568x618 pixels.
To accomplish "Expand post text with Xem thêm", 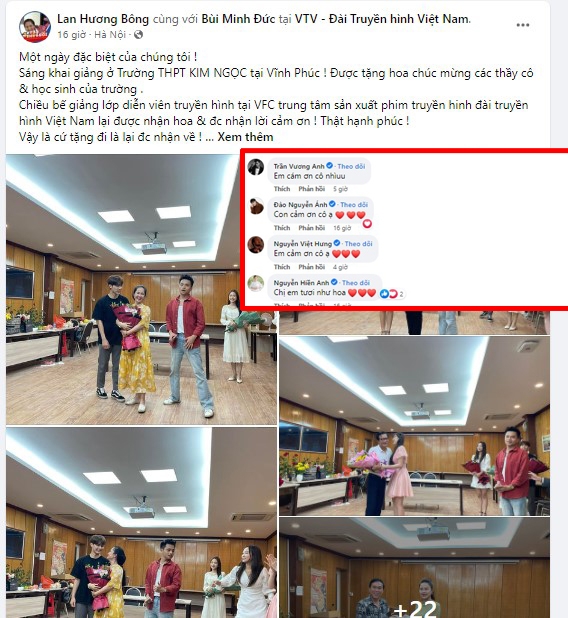I will [245, 137].
